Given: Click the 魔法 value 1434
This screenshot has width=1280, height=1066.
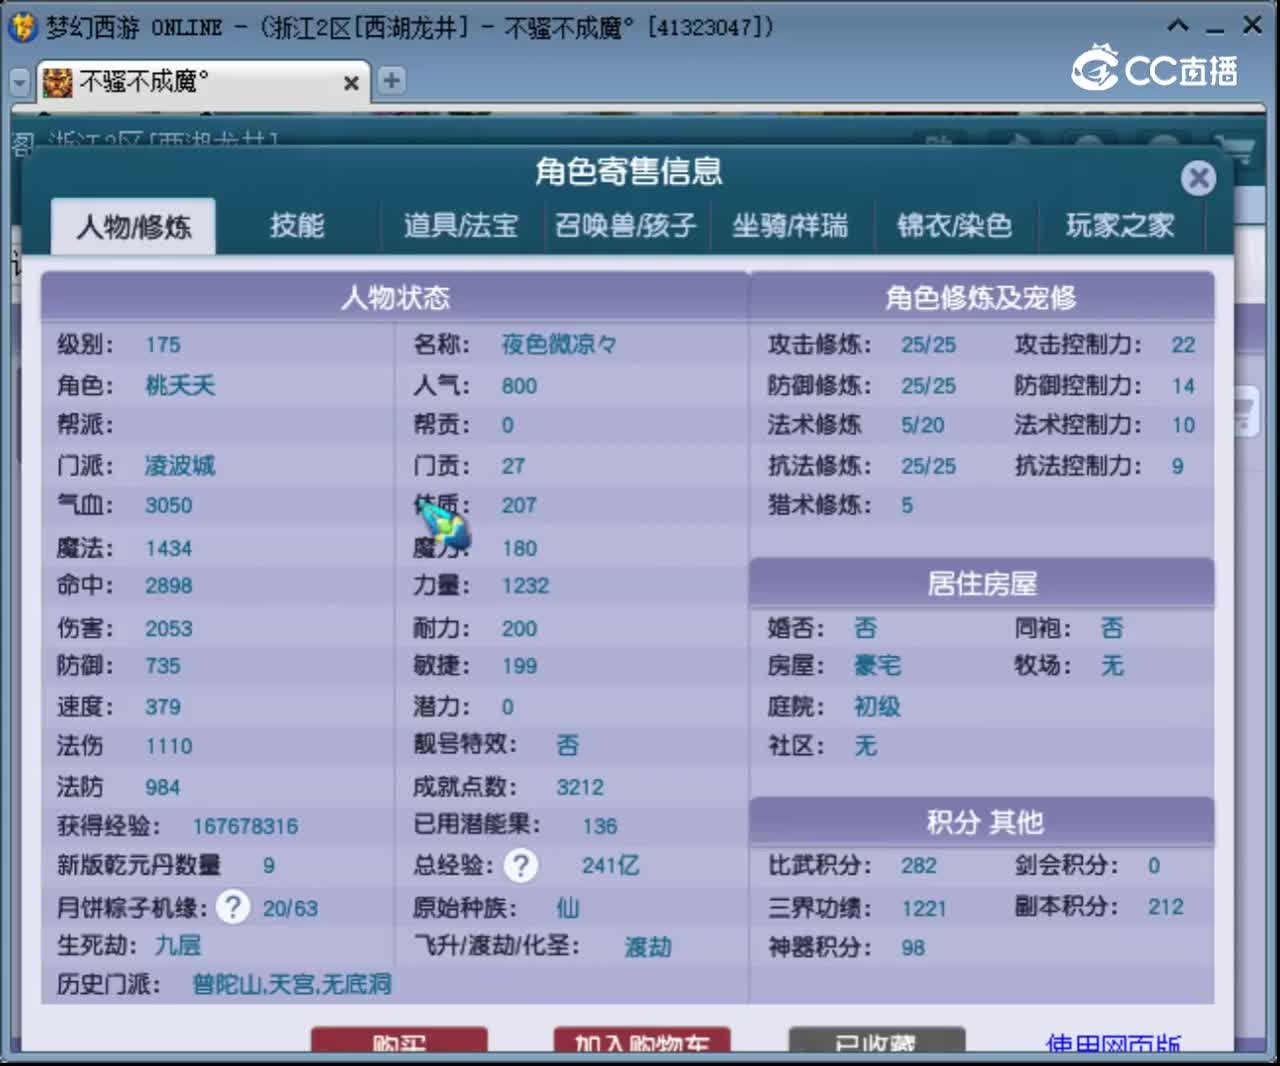Looking at the screenshot, I should (168, 548).
